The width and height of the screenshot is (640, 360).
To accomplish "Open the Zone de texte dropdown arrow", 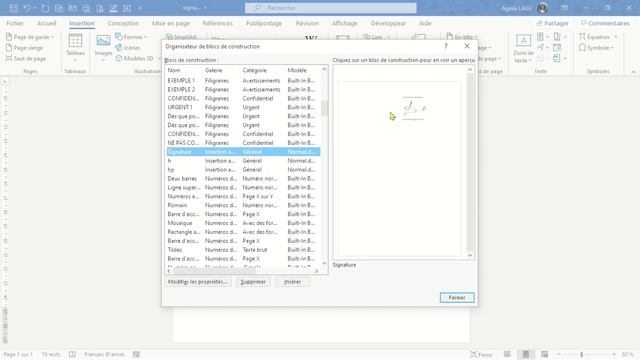I will point(530,61).
